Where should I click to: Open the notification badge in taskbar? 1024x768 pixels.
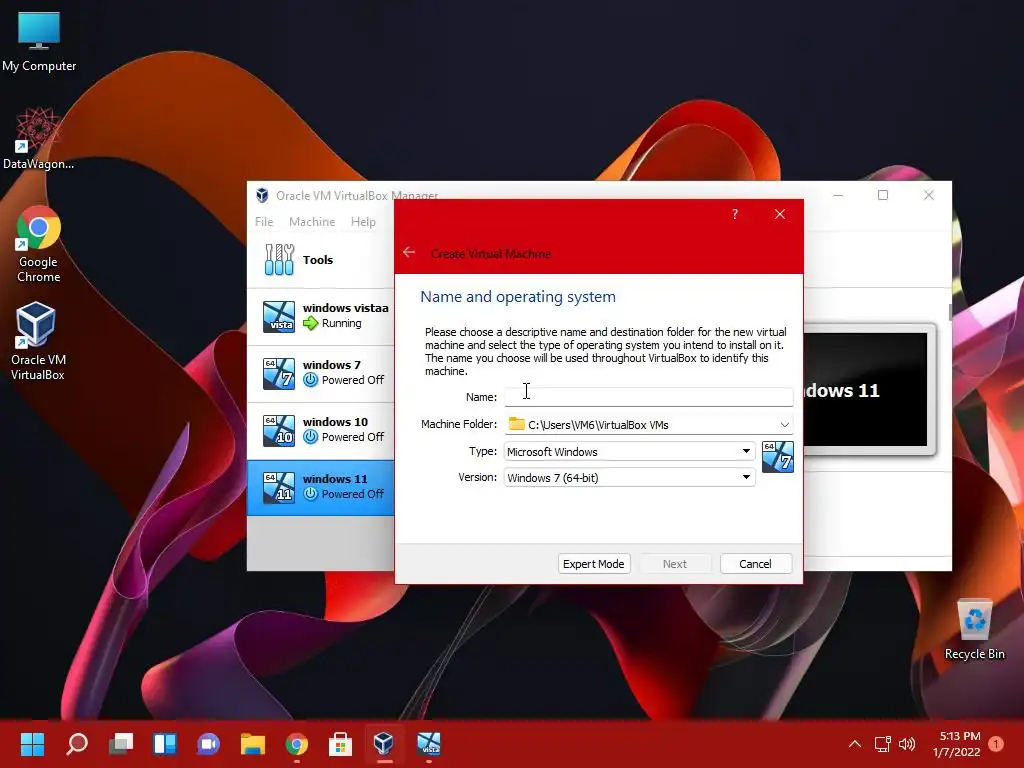tap(996, 744)
